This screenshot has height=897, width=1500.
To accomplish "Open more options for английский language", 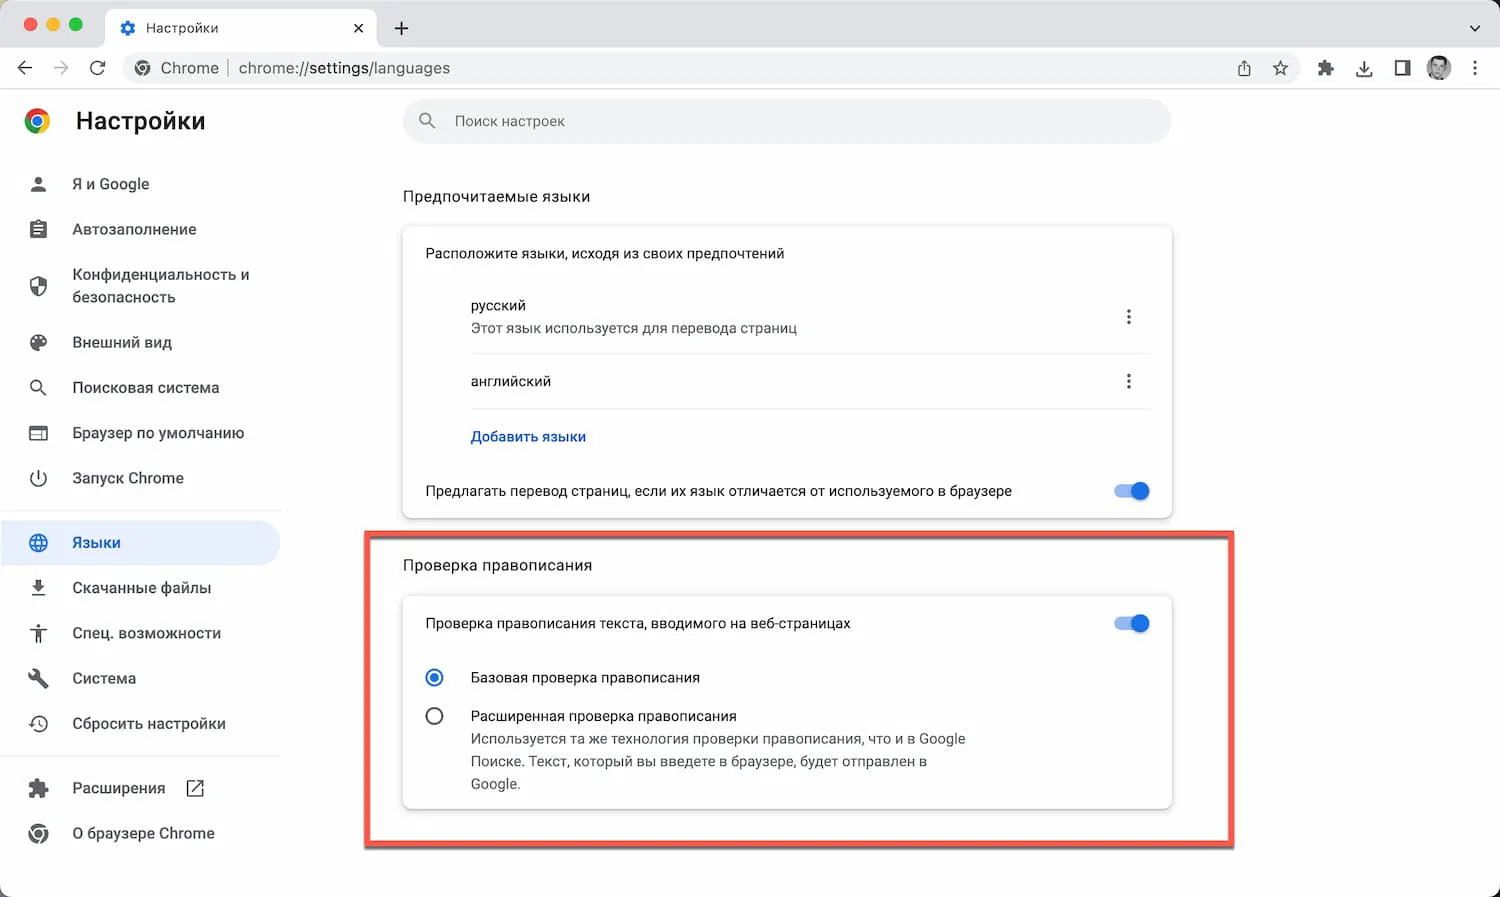I will tap(1129, 381).
